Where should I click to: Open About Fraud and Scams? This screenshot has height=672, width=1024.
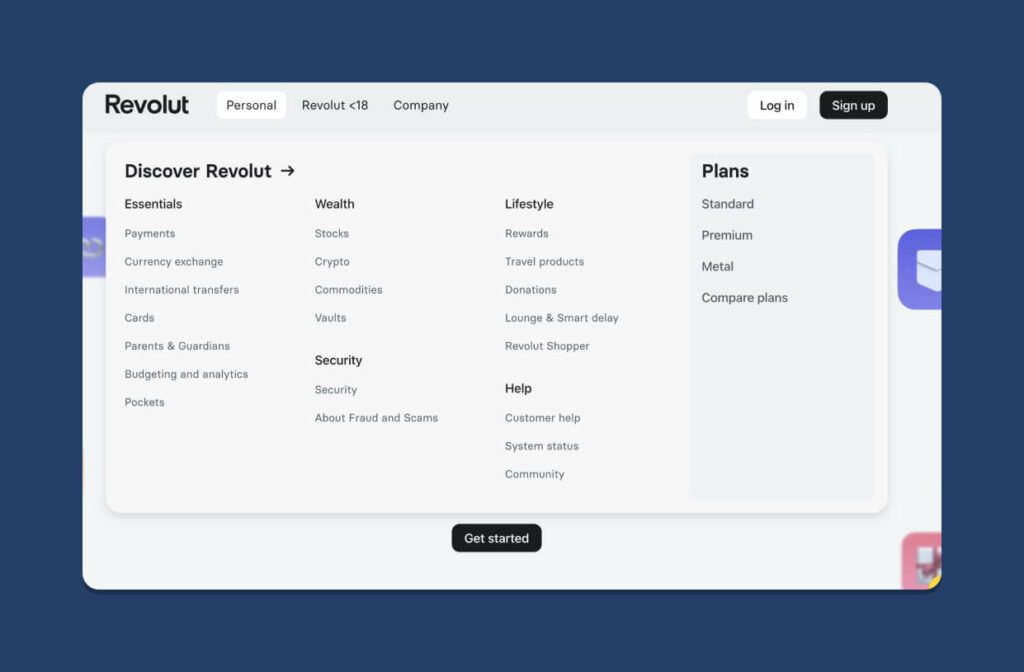(x=376, y=418)
